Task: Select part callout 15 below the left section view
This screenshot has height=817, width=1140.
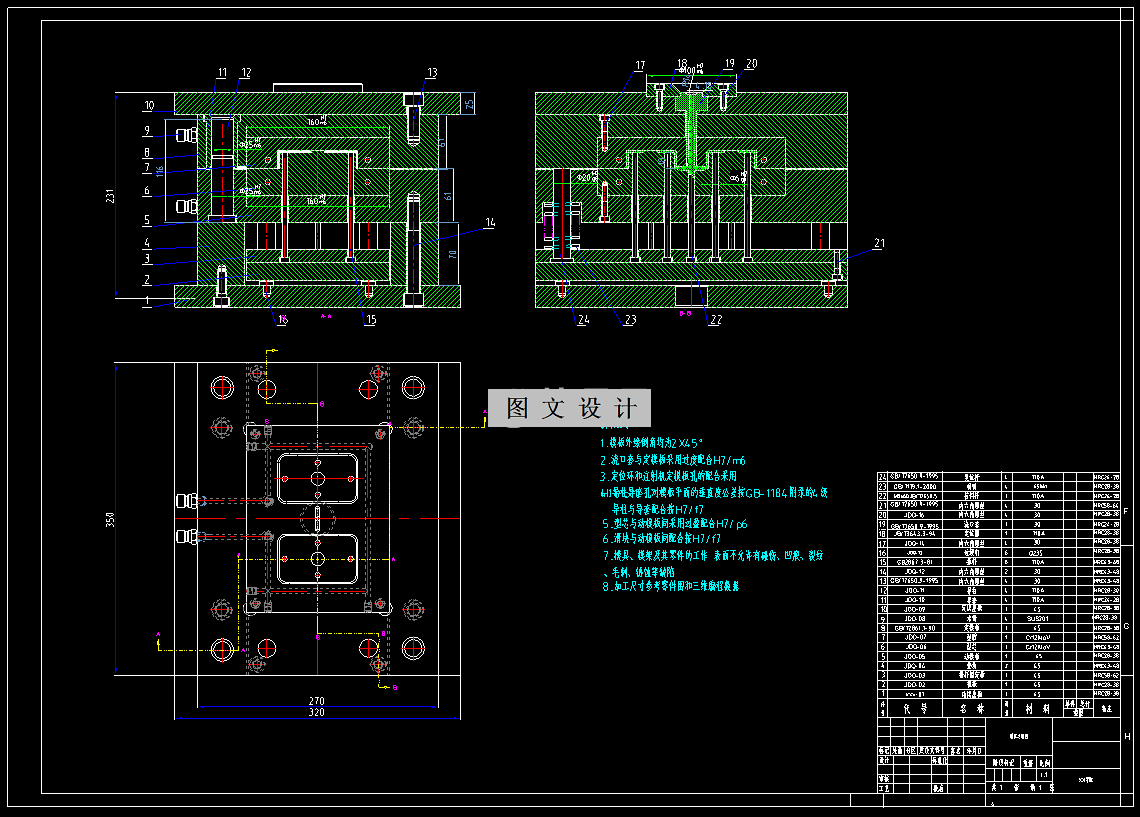Action: point(371,320)
